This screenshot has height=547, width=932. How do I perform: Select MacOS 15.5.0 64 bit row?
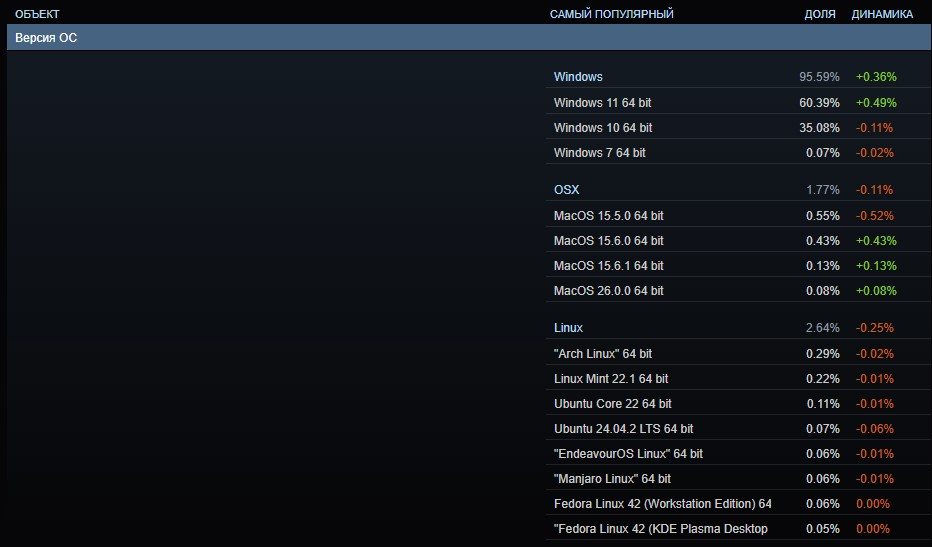[x=738, y=216]
